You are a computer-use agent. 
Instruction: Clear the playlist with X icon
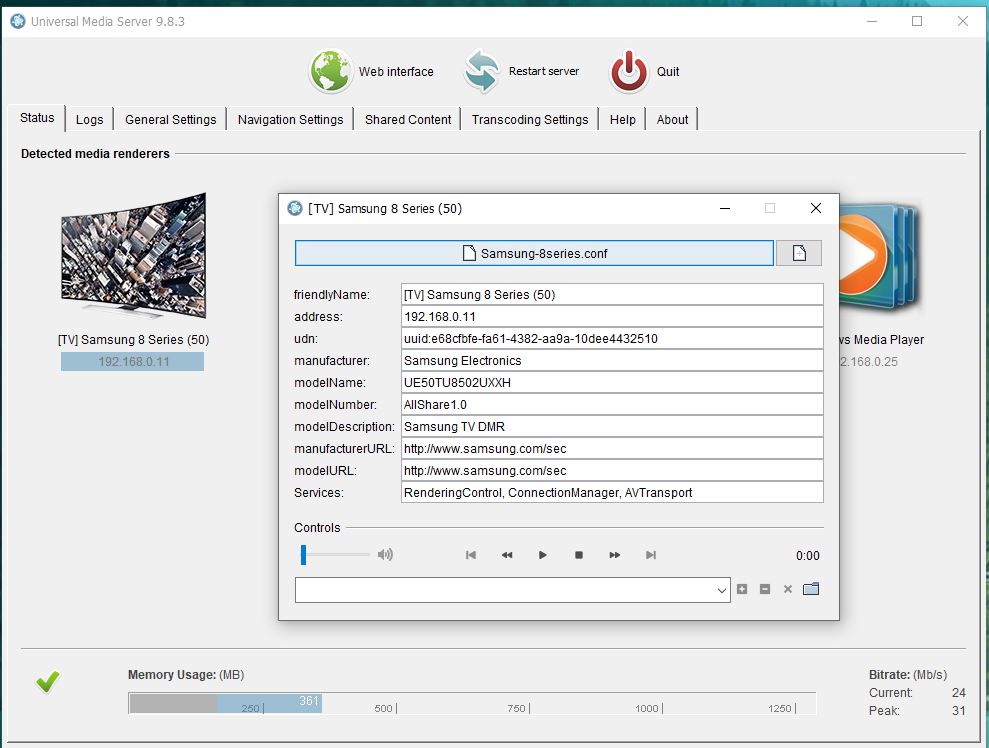click(788, 589)
